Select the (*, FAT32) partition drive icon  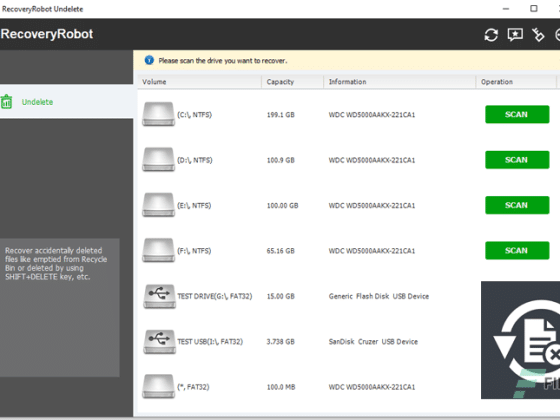159,386
